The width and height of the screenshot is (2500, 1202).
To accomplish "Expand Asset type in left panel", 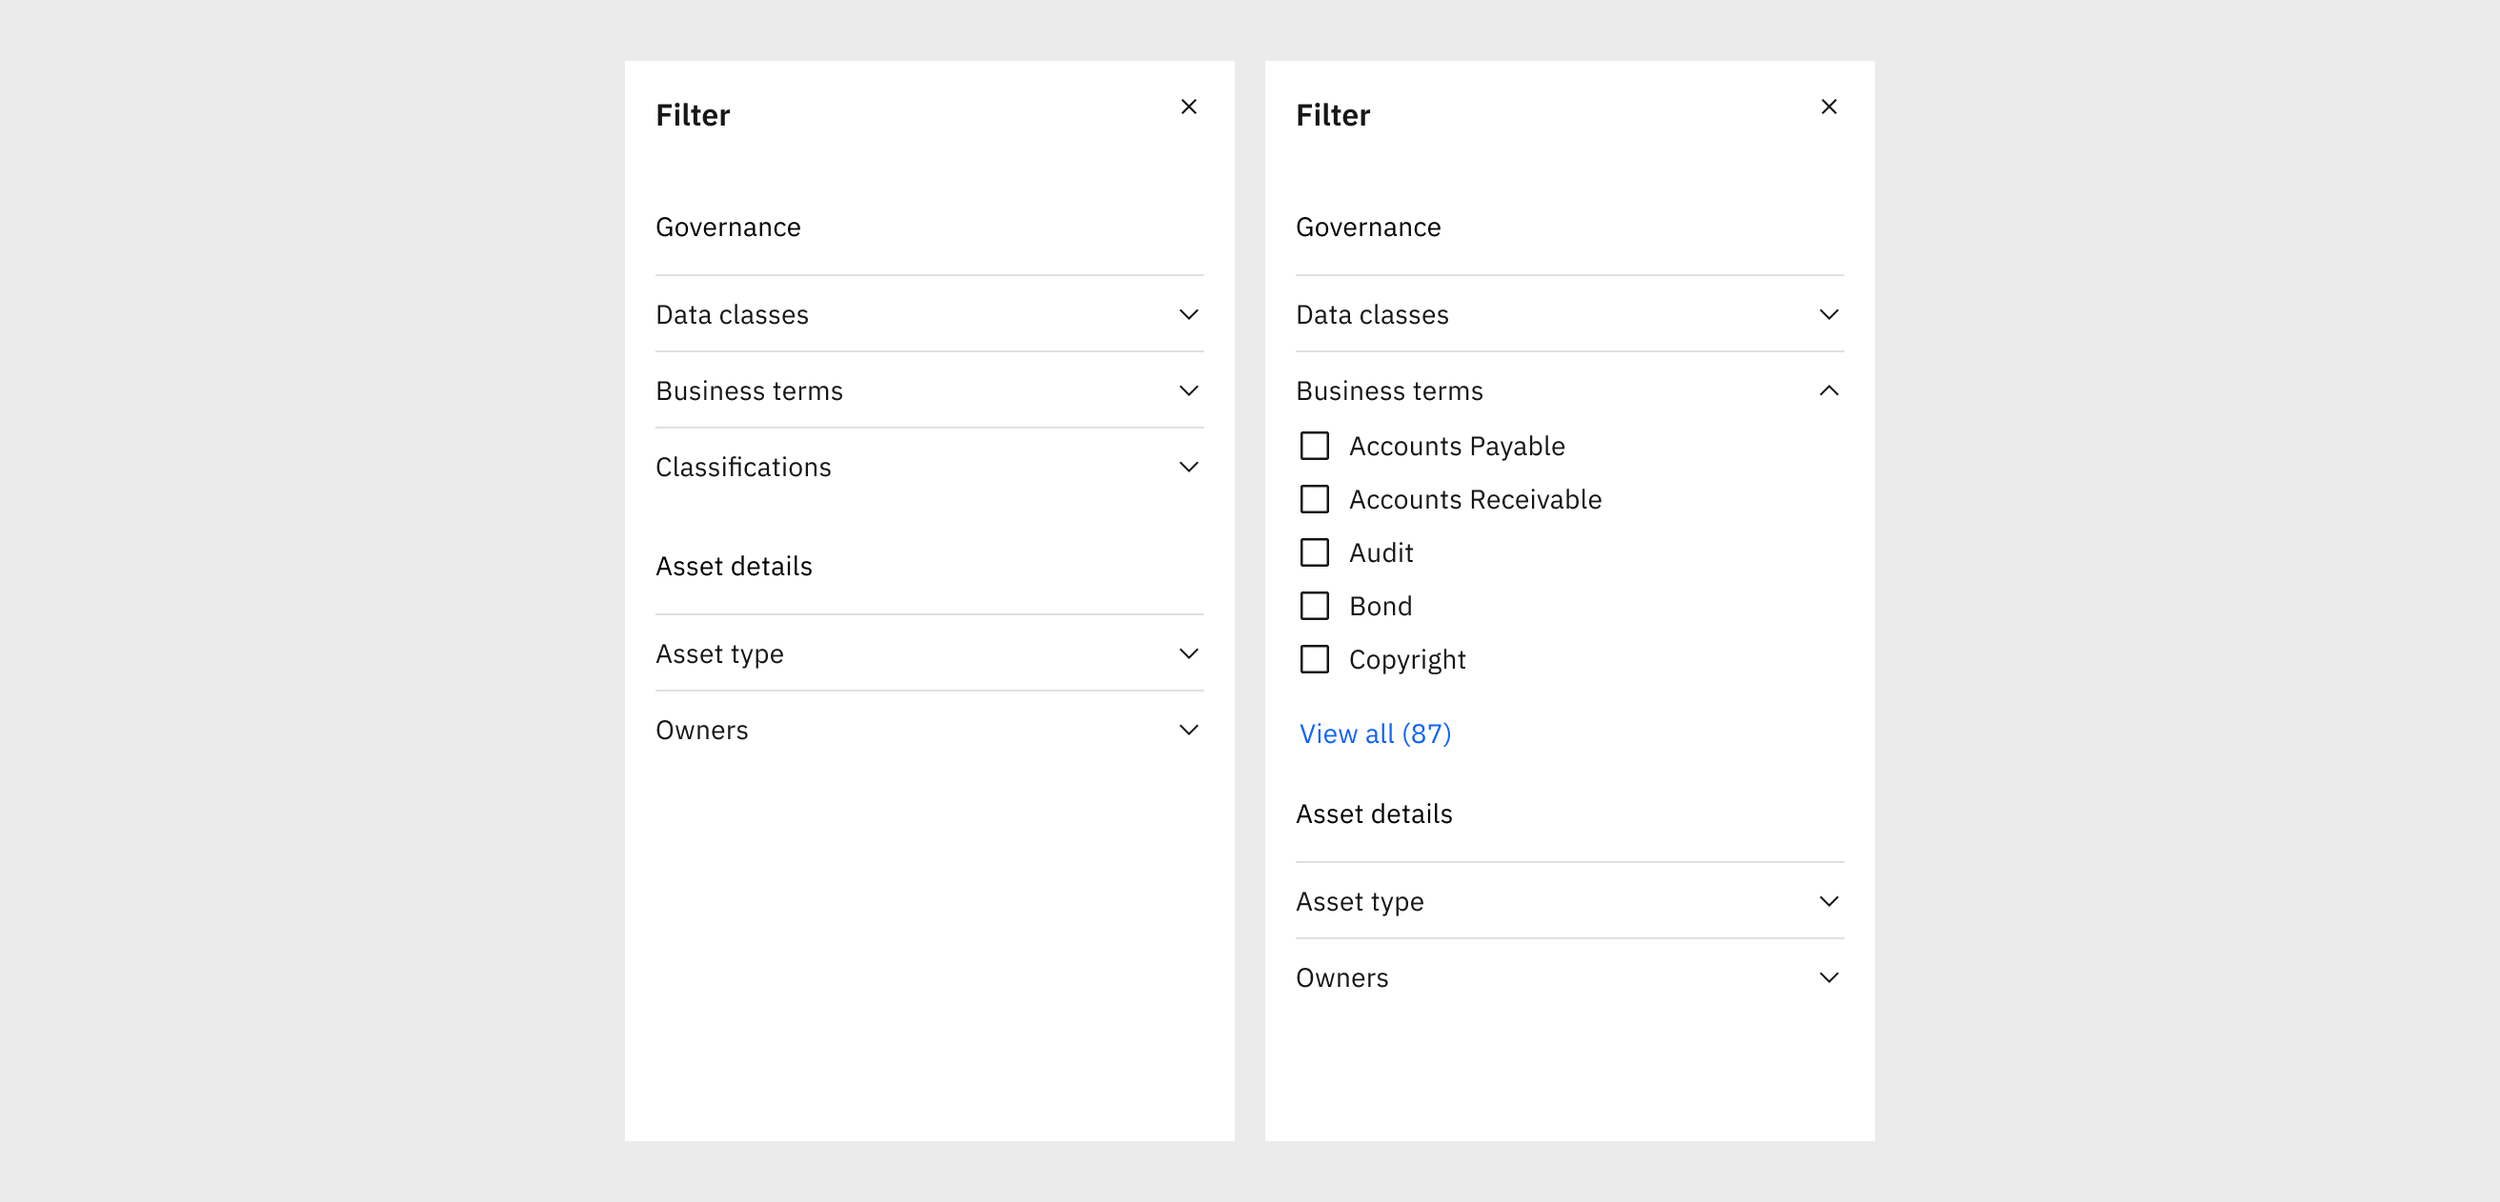I will click(1188, 654).
